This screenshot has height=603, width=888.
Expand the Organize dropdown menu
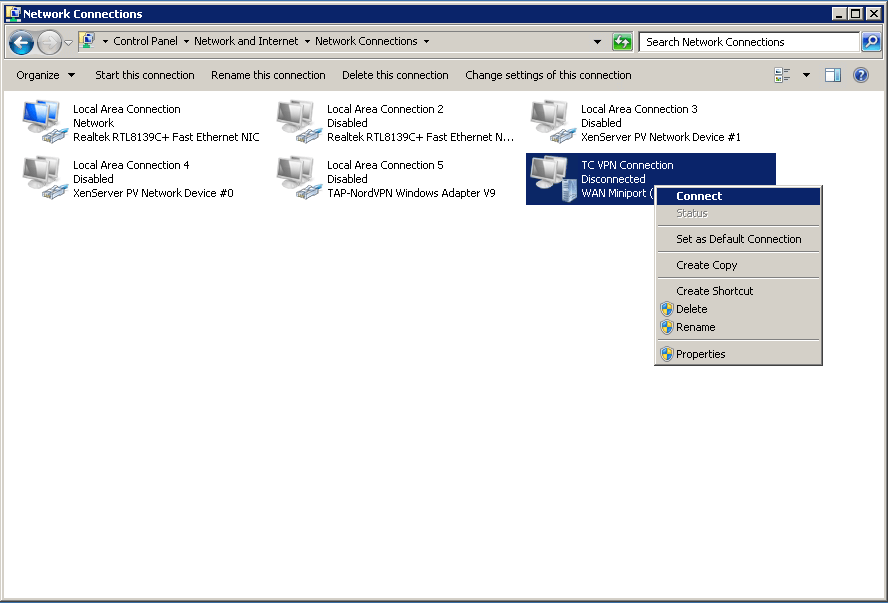coord(45,75)
